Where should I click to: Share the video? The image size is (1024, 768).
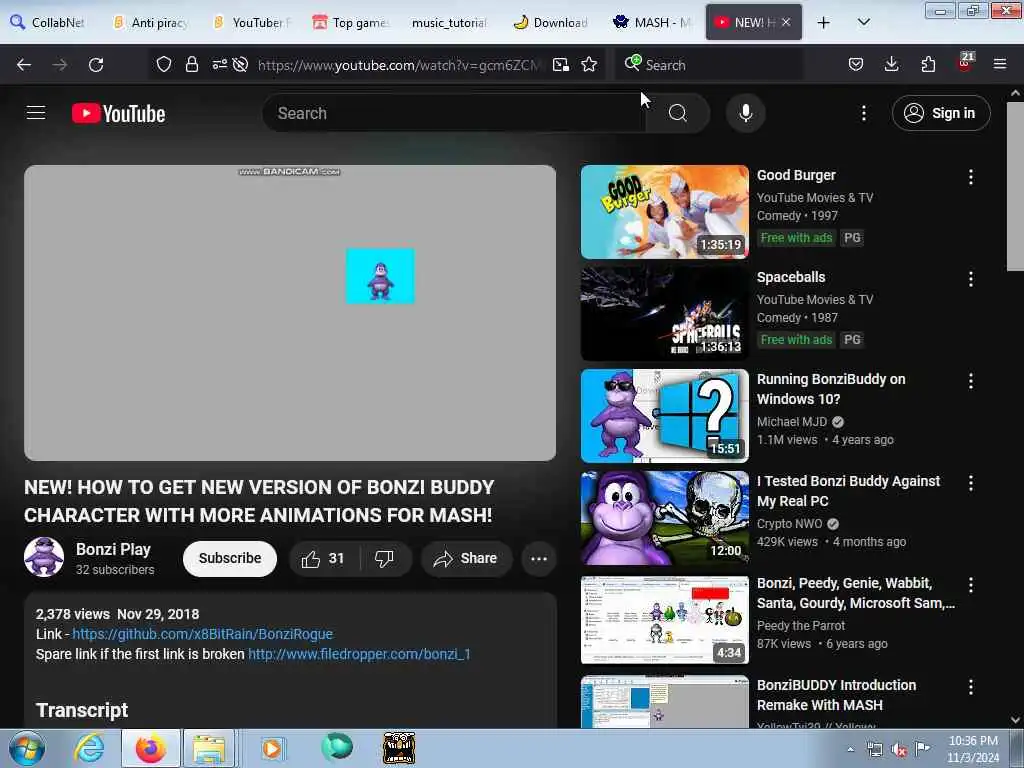[466, 558]
